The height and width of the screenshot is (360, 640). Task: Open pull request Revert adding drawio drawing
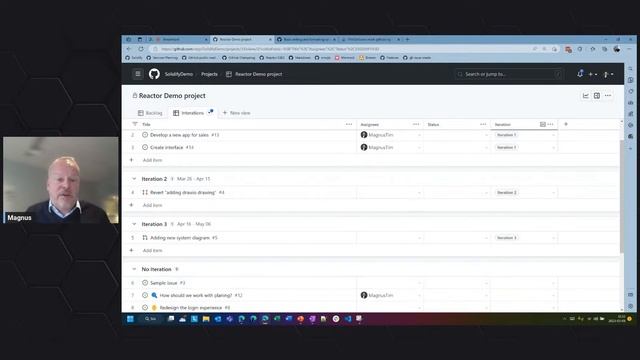click(182, 192)
